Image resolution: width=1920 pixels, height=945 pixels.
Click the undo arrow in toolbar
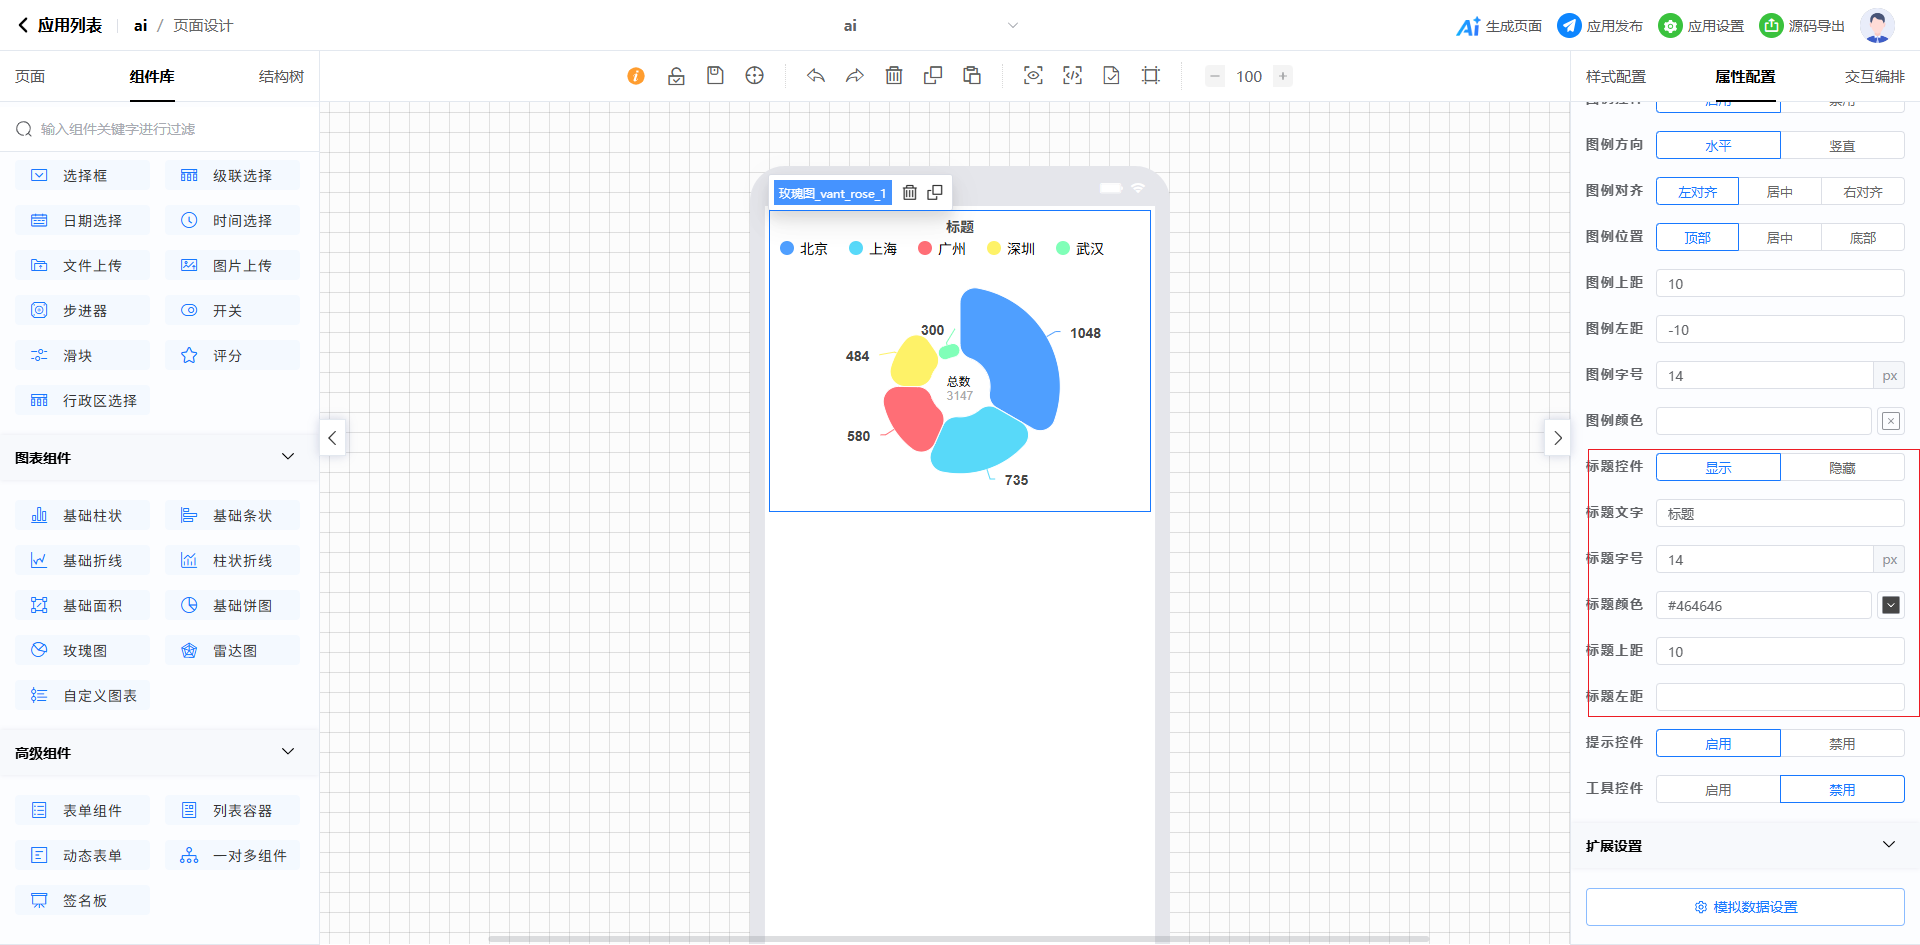[x=816, y=76]
